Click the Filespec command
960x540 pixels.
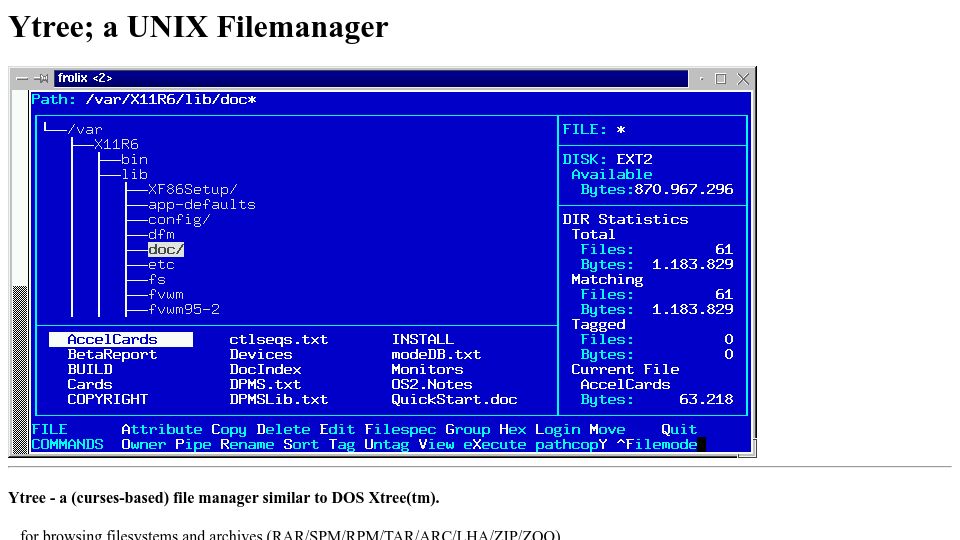[400, 429]
